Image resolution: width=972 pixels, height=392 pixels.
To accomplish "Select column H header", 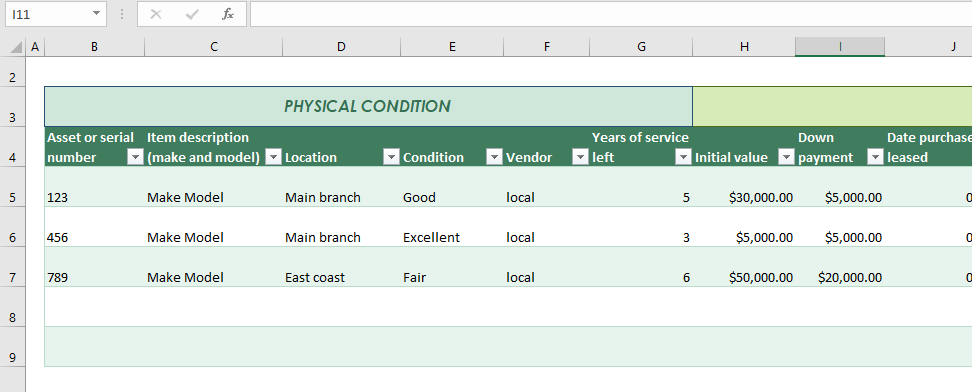I will point(744,47).
